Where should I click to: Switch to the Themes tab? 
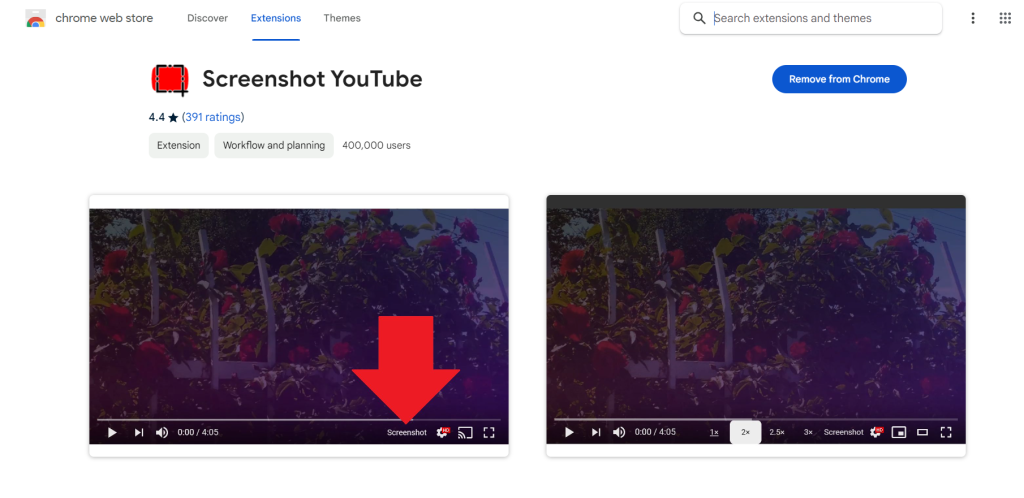(342, 18)
